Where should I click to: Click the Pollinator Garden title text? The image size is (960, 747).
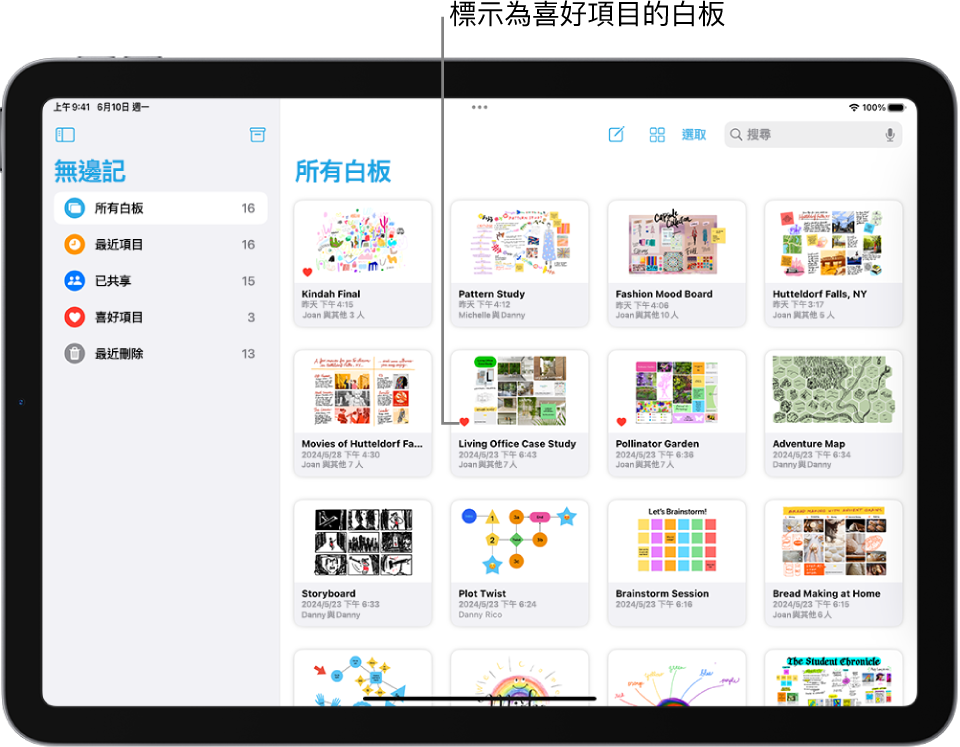tap(657, 444)
